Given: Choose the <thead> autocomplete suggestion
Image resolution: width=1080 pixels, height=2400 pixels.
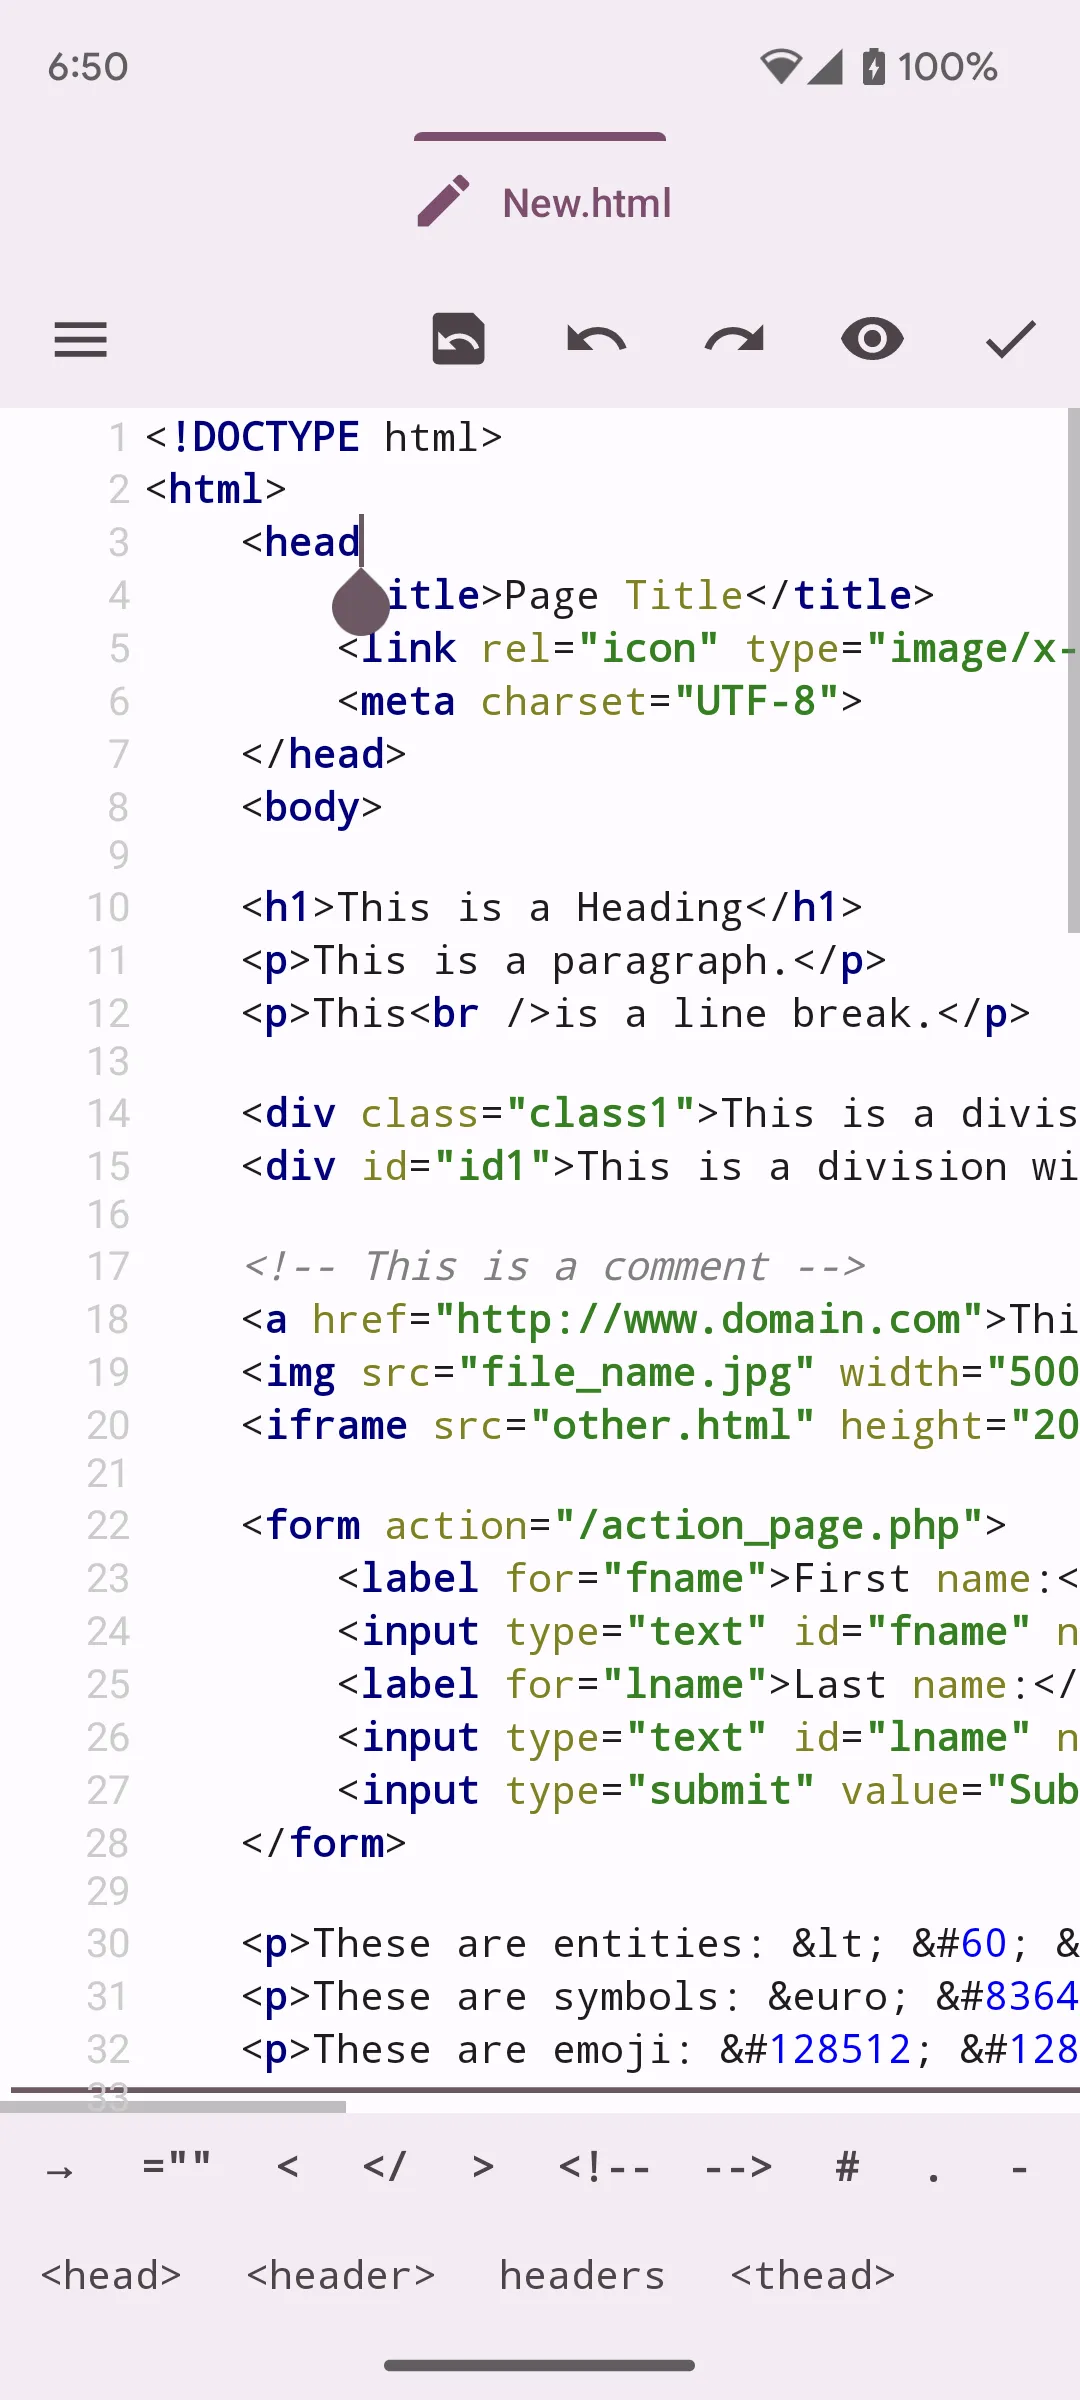Looking at the screenshot, I should click(813, 2275).
